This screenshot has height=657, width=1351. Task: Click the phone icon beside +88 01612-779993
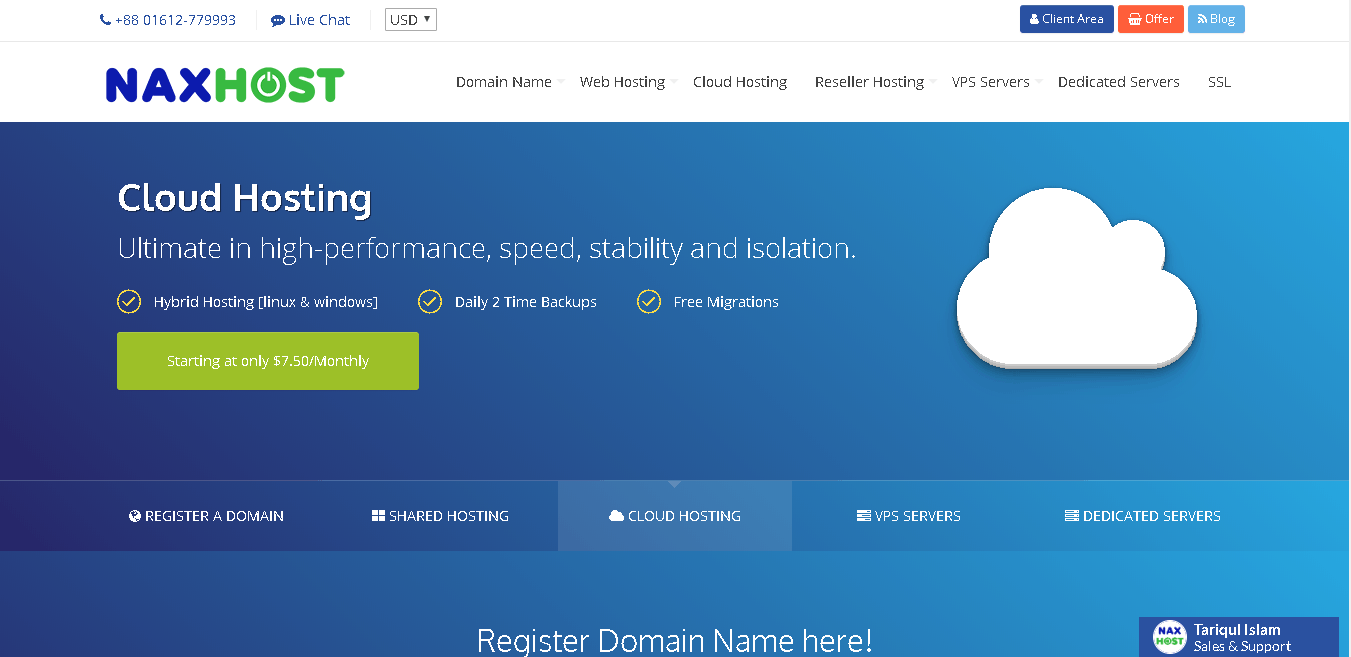pyautogui.click(x=105, y=20)
